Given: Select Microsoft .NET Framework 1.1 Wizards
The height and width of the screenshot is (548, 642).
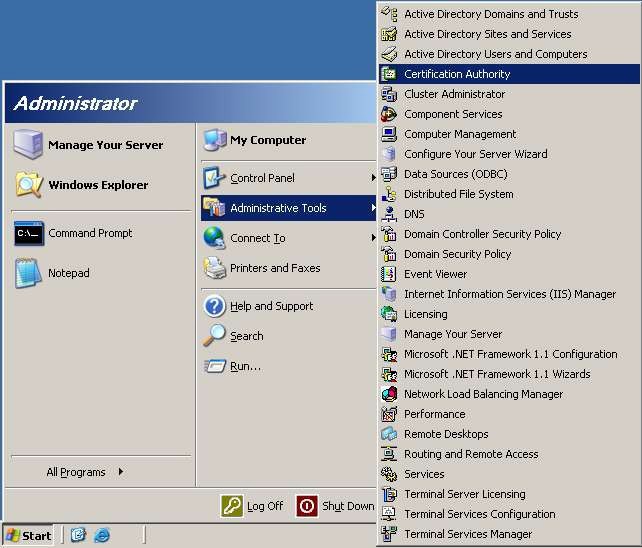Looking at the screenshot, I should [x=509, y=374].
